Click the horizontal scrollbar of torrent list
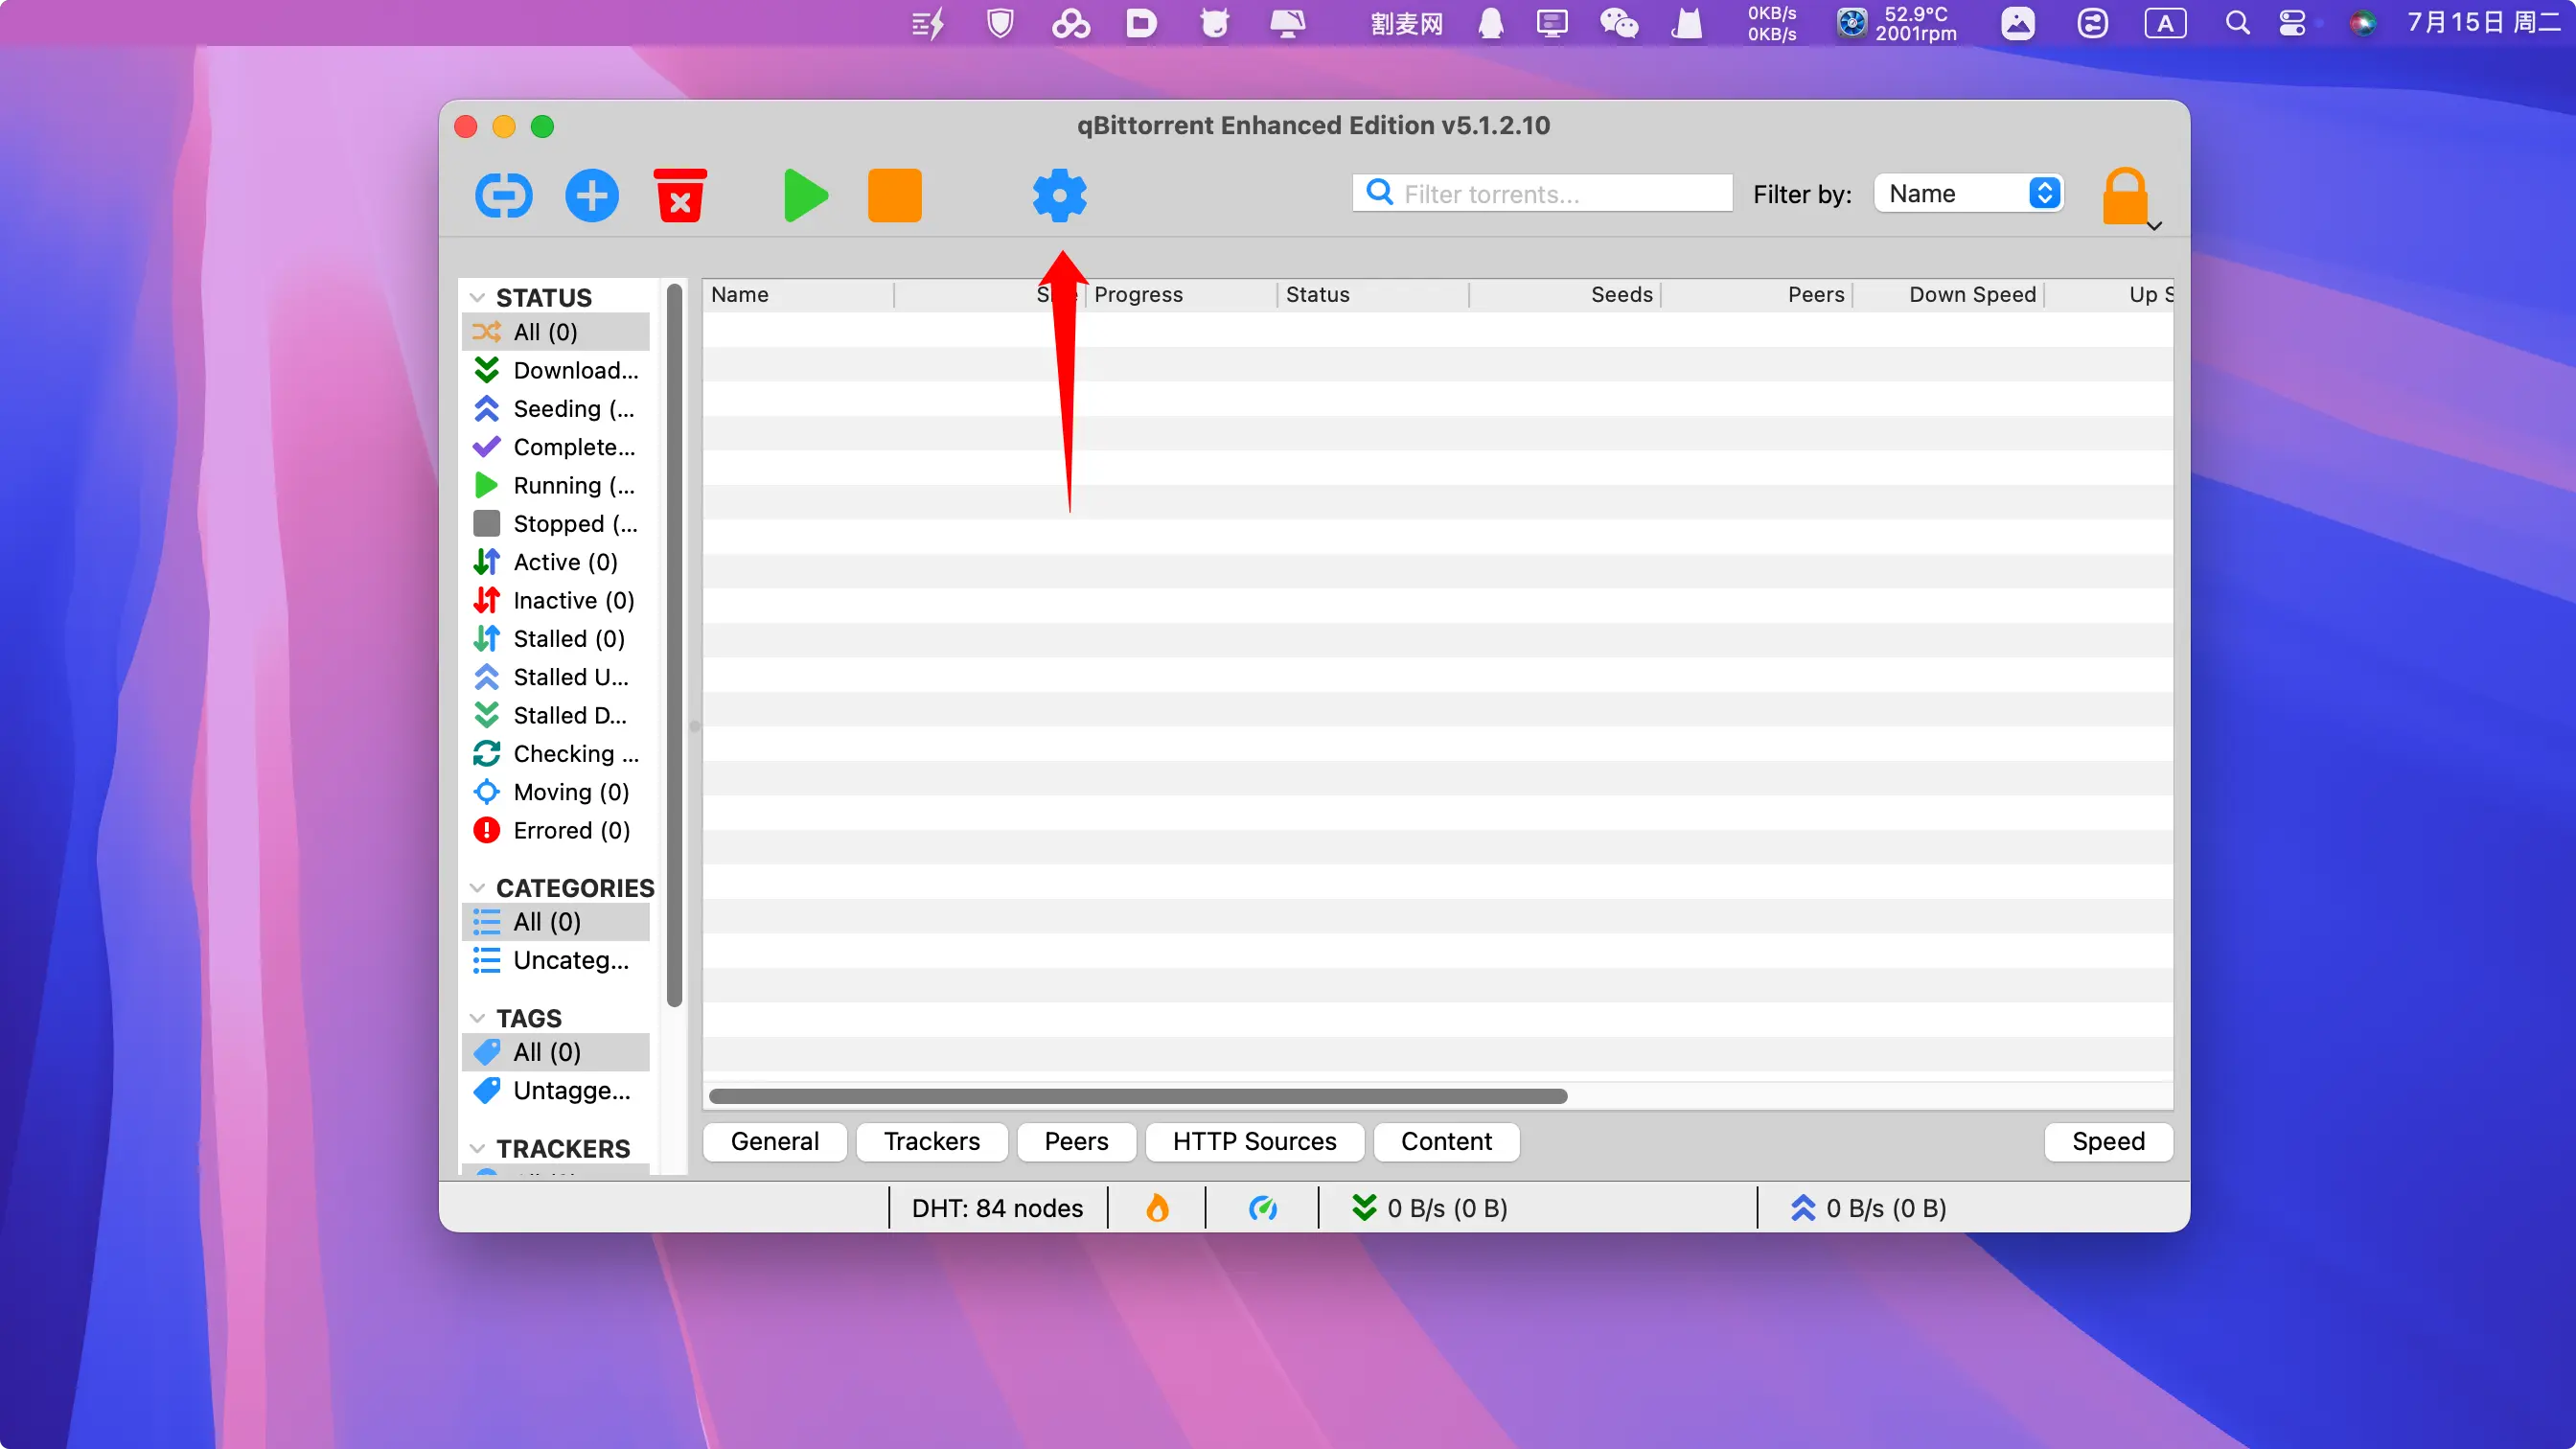The image size is (2576, 1449). (1138, 1097)
